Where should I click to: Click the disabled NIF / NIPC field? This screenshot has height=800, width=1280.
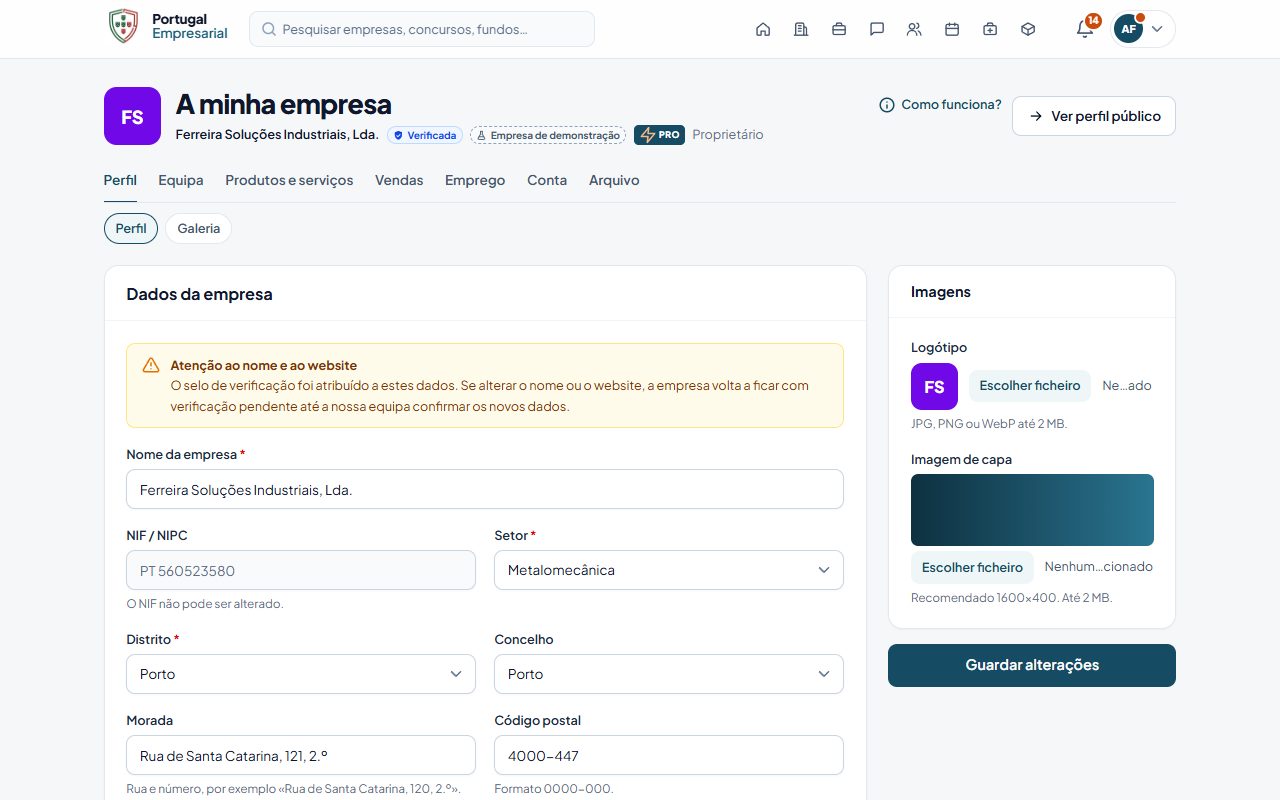point(301,570)
